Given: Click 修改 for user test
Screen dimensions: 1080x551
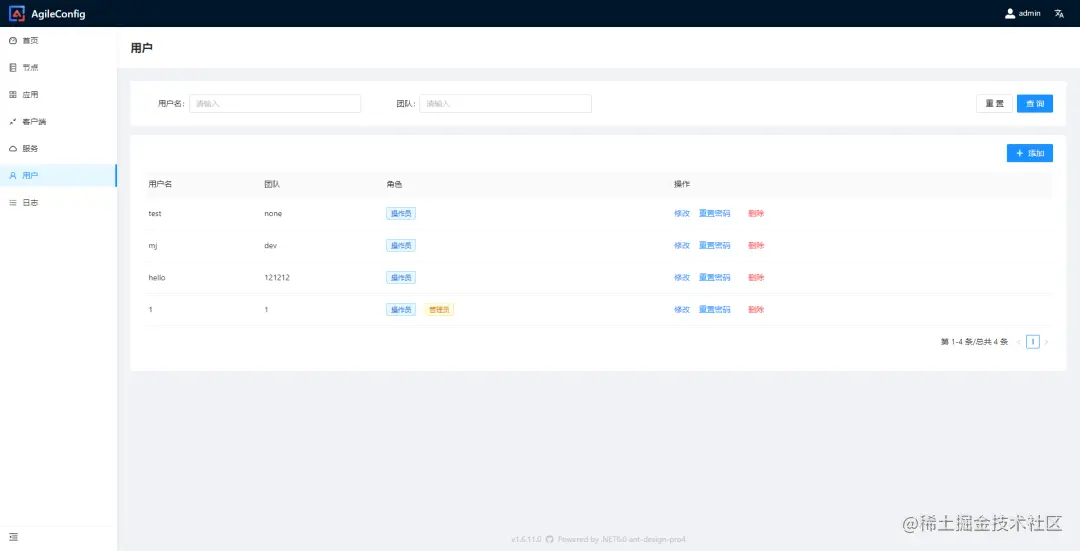Looking at the screenshot, I should (x=682, y=214).
